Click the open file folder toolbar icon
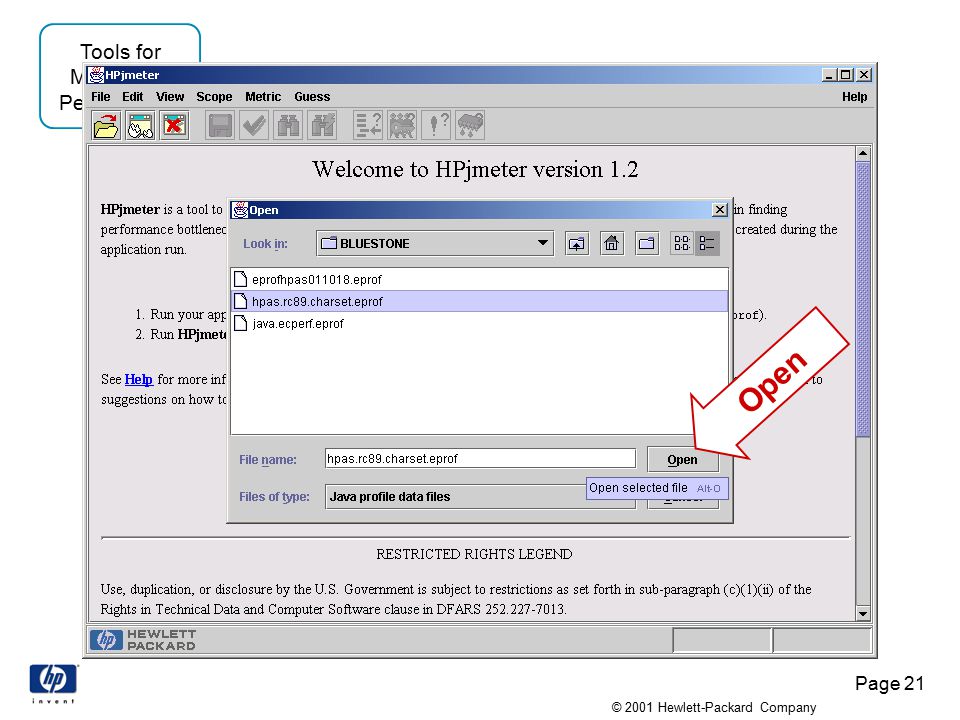Screen dimensions: 960x720 click(106, 126)
